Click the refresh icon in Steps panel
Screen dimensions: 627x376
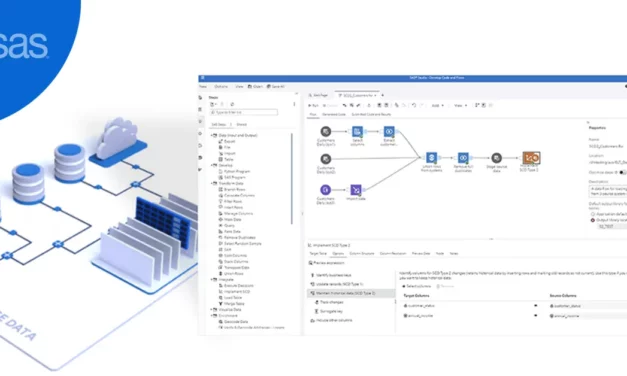[x=232, y=104]
